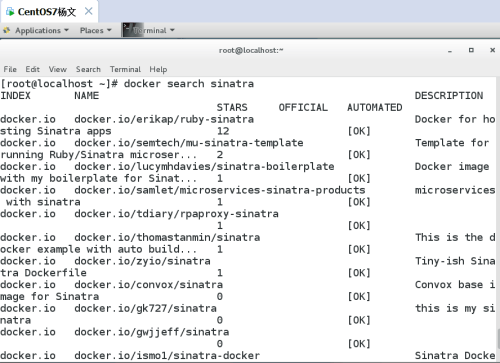Click 'Convox base i' description text

[x=455, y=285]
